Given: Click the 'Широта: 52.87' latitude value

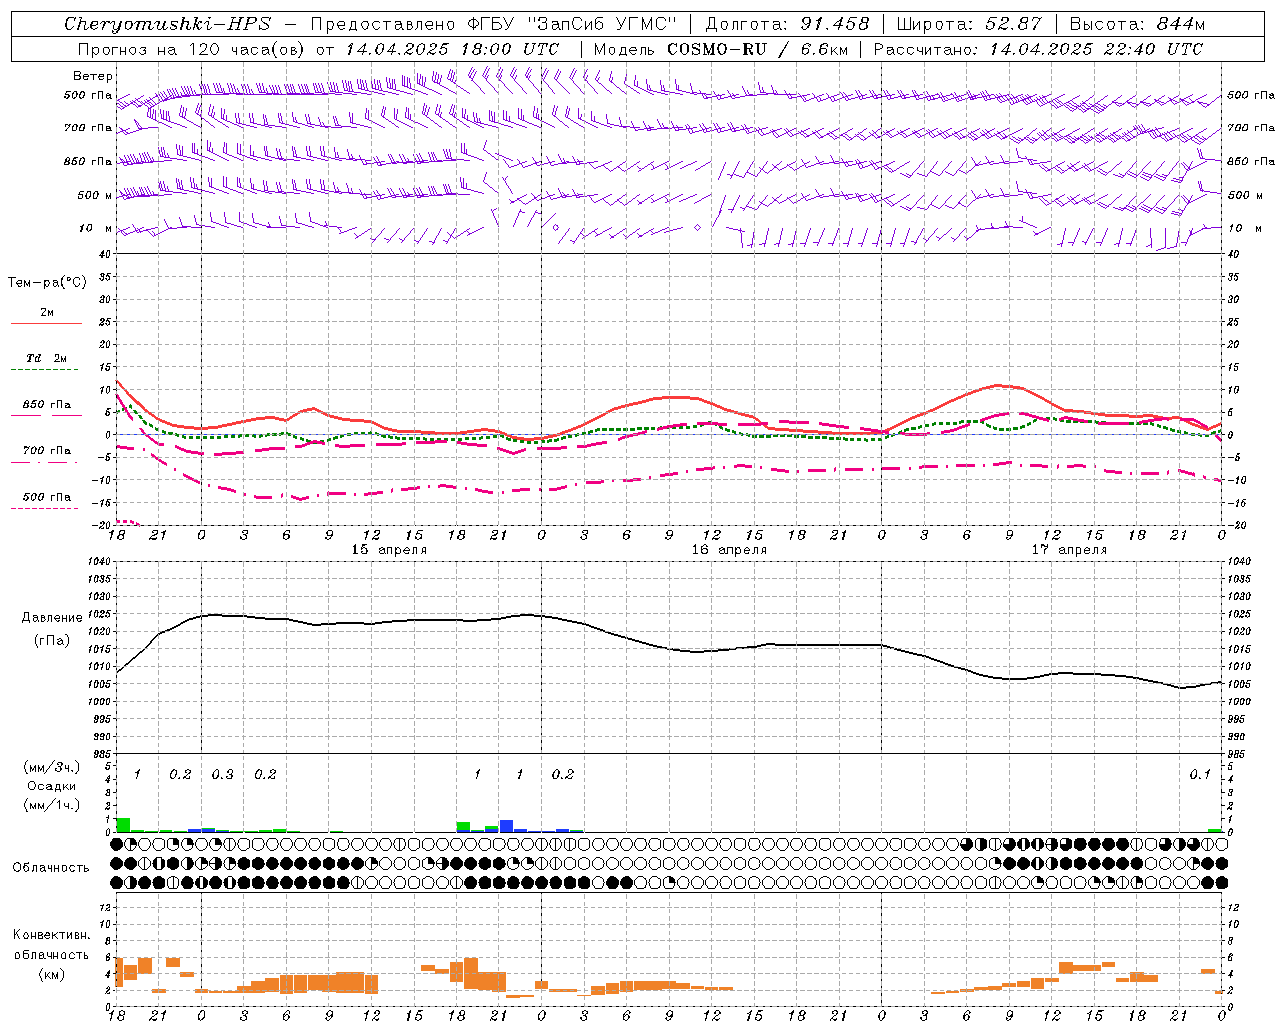Looking at the screenshot, I should 969,24.
